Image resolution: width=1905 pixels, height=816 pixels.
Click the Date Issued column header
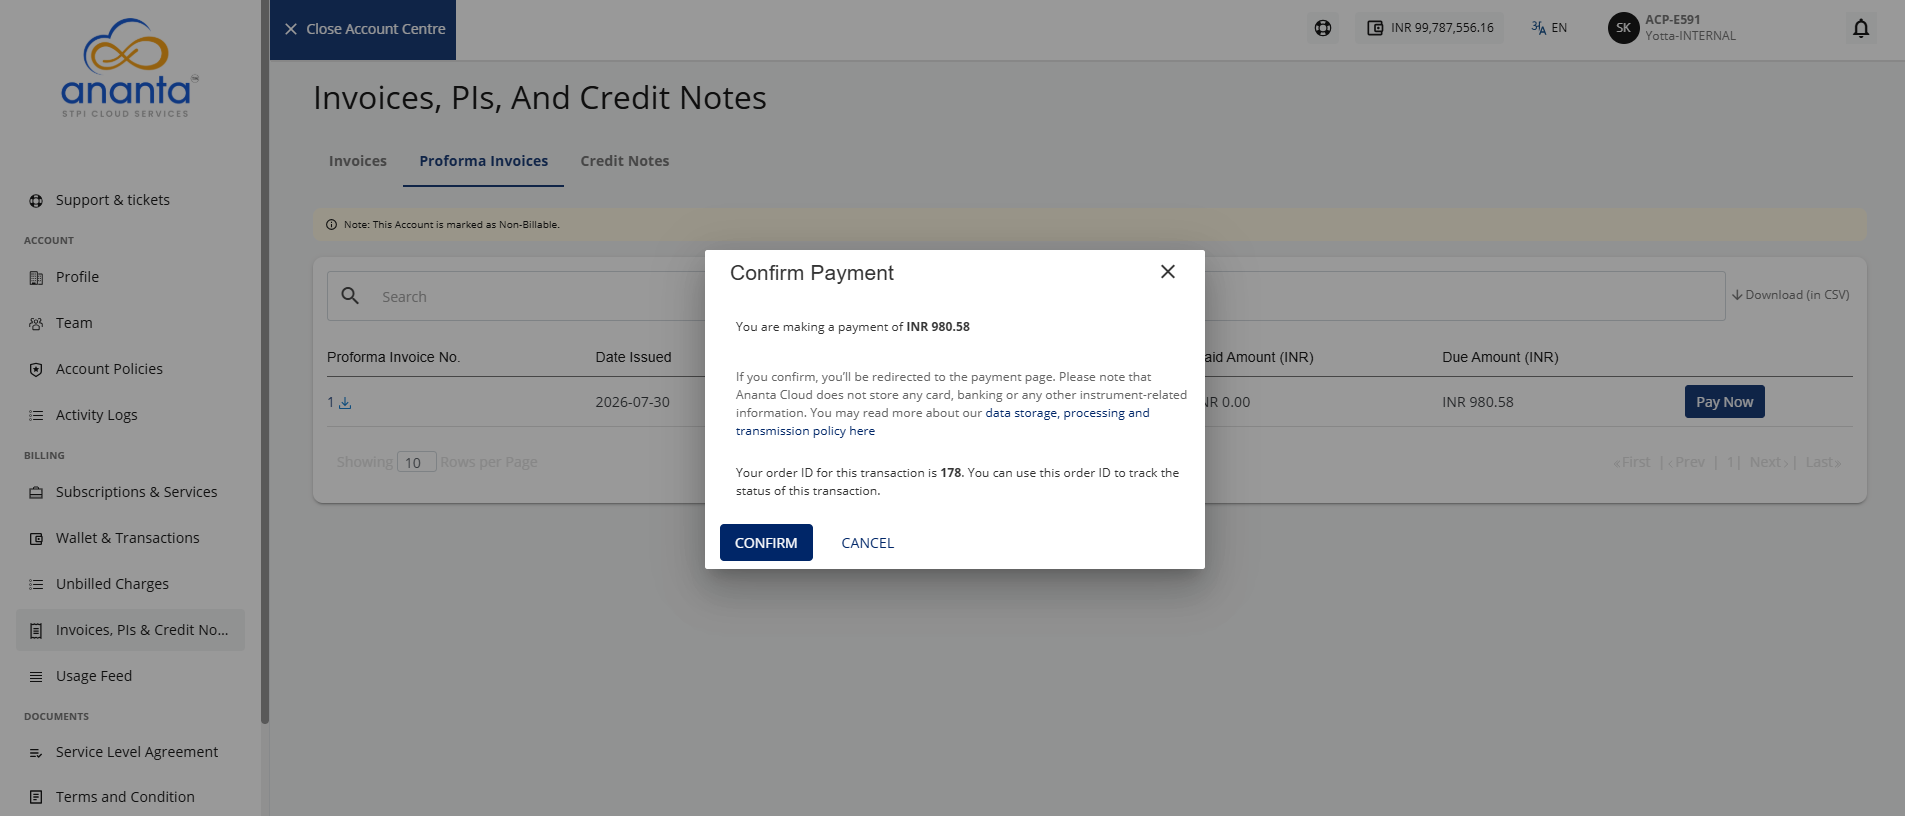coord(633,357)
